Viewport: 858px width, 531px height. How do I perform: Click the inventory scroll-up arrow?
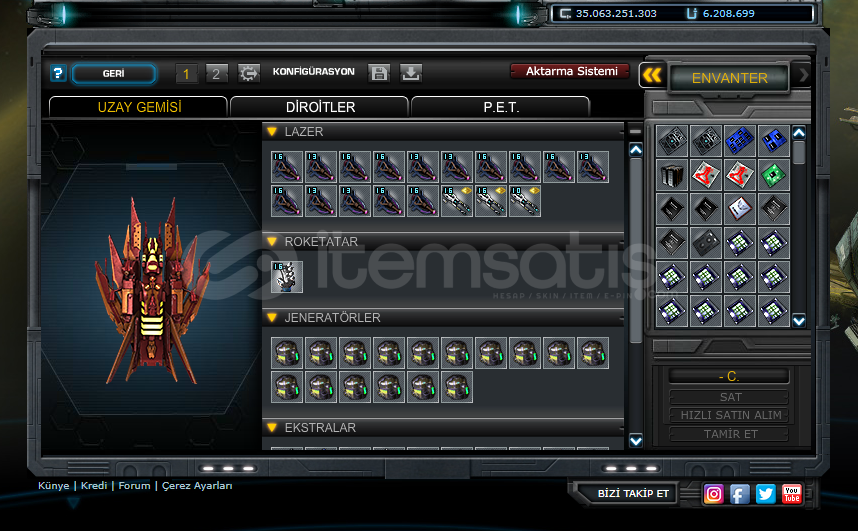(799, 132)
